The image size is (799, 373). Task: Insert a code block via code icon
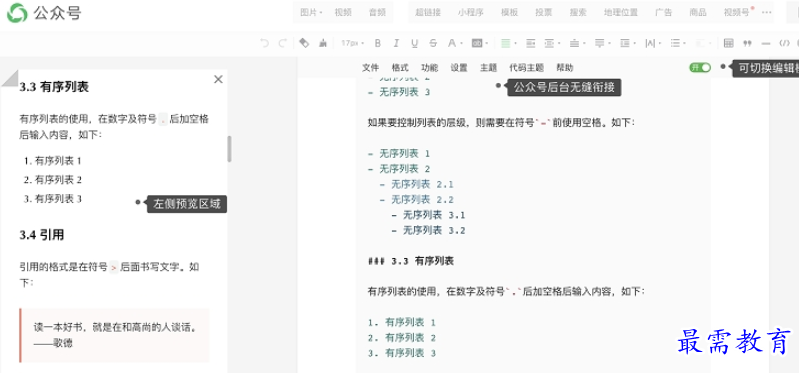[x=785, y=43]
